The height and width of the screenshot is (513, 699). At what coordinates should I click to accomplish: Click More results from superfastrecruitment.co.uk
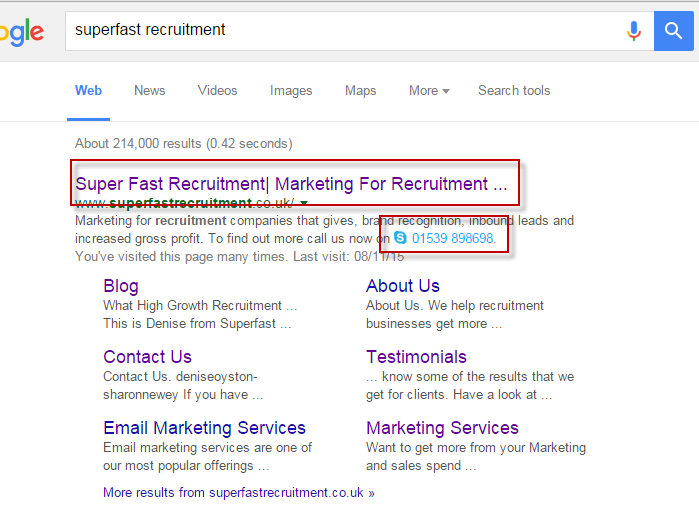click(x=238, y=492)
